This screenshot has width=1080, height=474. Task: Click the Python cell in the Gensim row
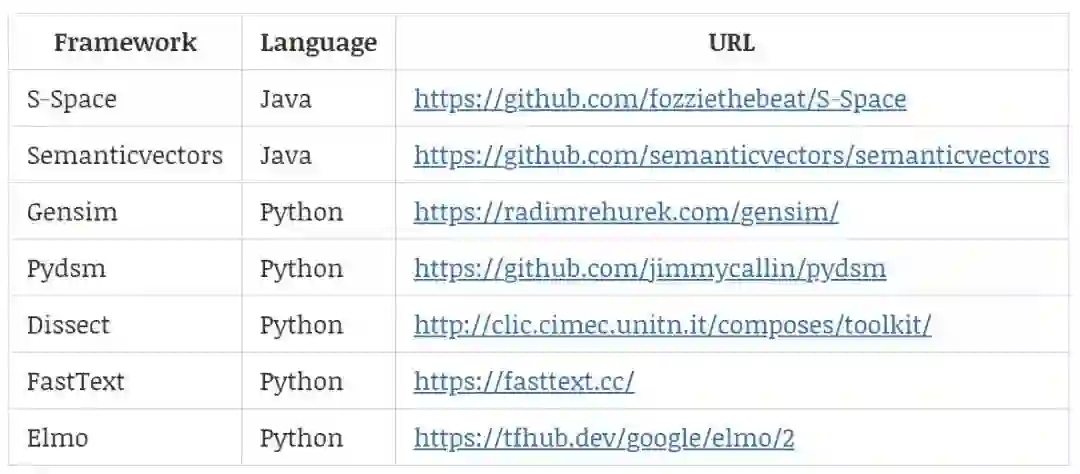[x=301, y=212]
